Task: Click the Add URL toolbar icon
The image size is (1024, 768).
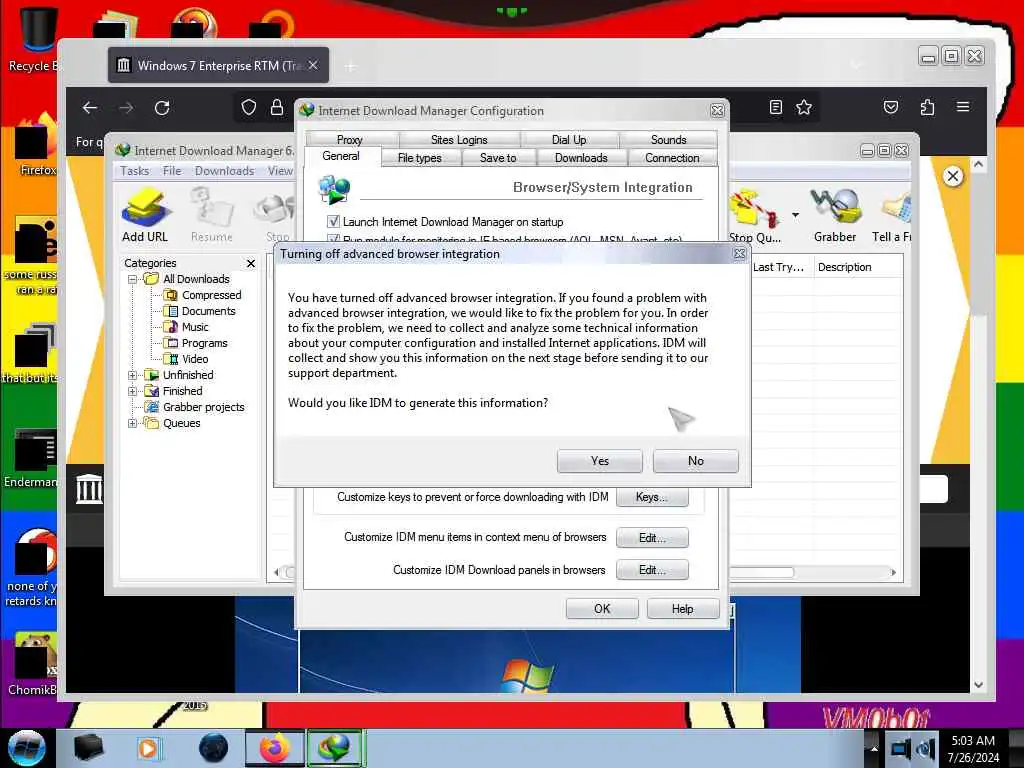Action: [x=145, y=216]
